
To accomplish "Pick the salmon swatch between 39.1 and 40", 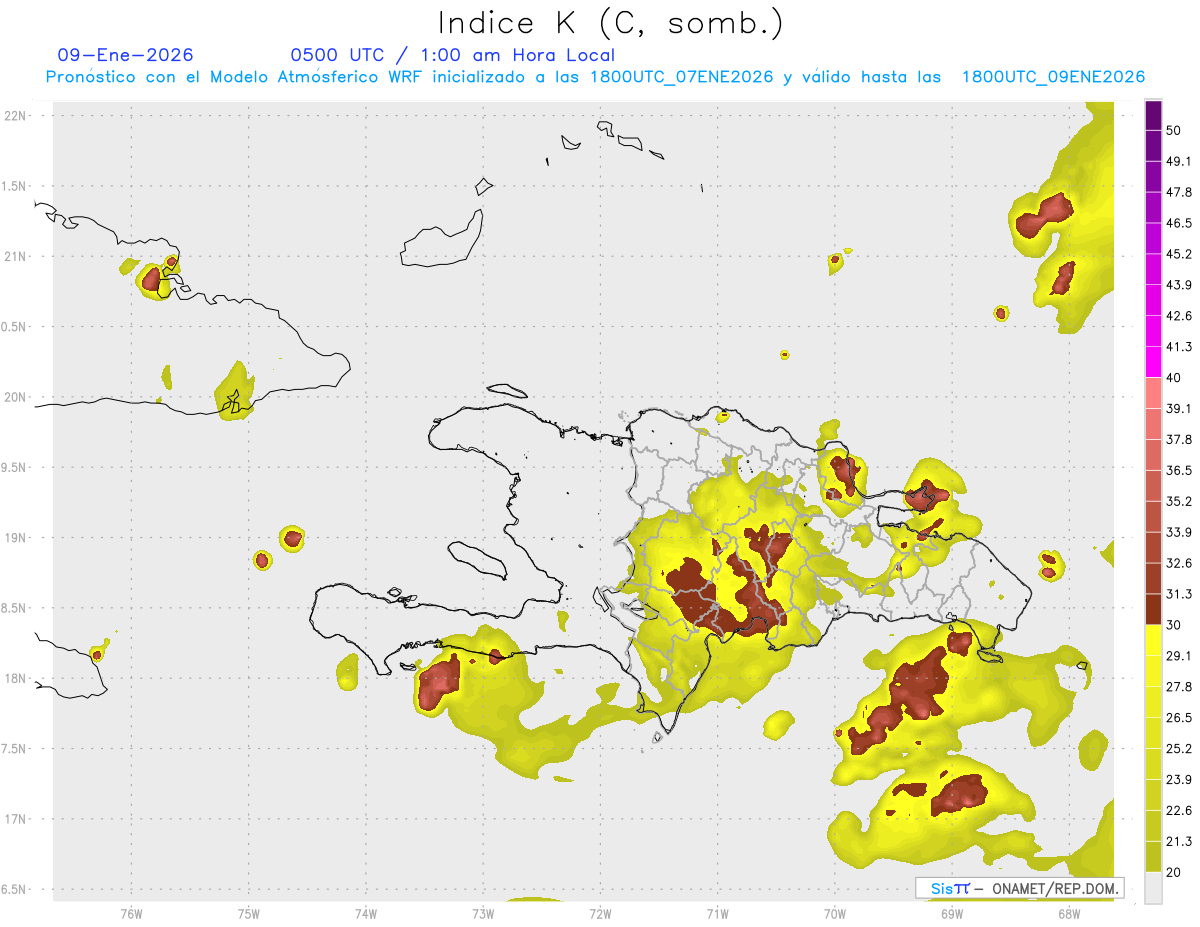I will coord(1153,393).
